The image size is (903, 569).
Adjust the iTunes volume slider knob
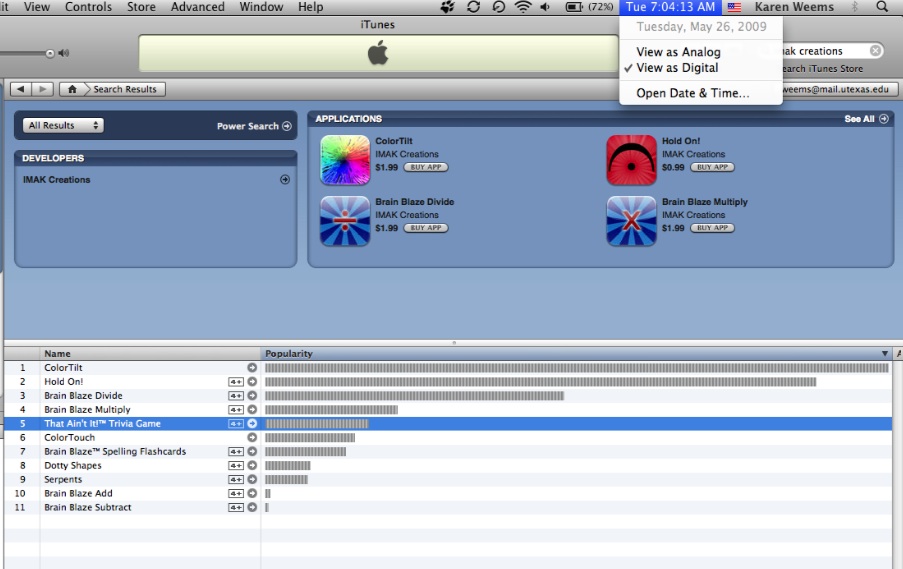50,54
